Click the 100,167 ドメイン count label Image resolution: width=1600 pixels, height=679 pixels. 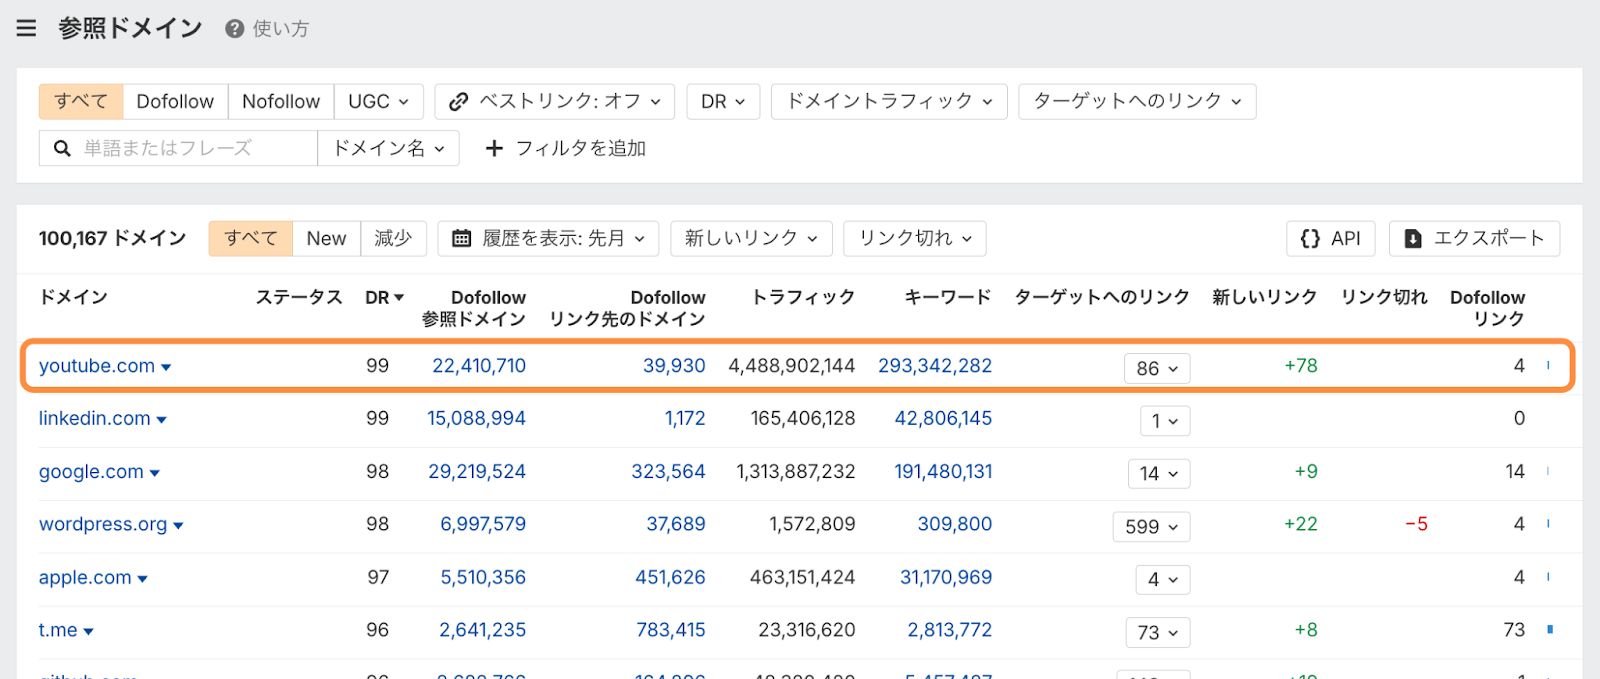click(x=112, y=238)
